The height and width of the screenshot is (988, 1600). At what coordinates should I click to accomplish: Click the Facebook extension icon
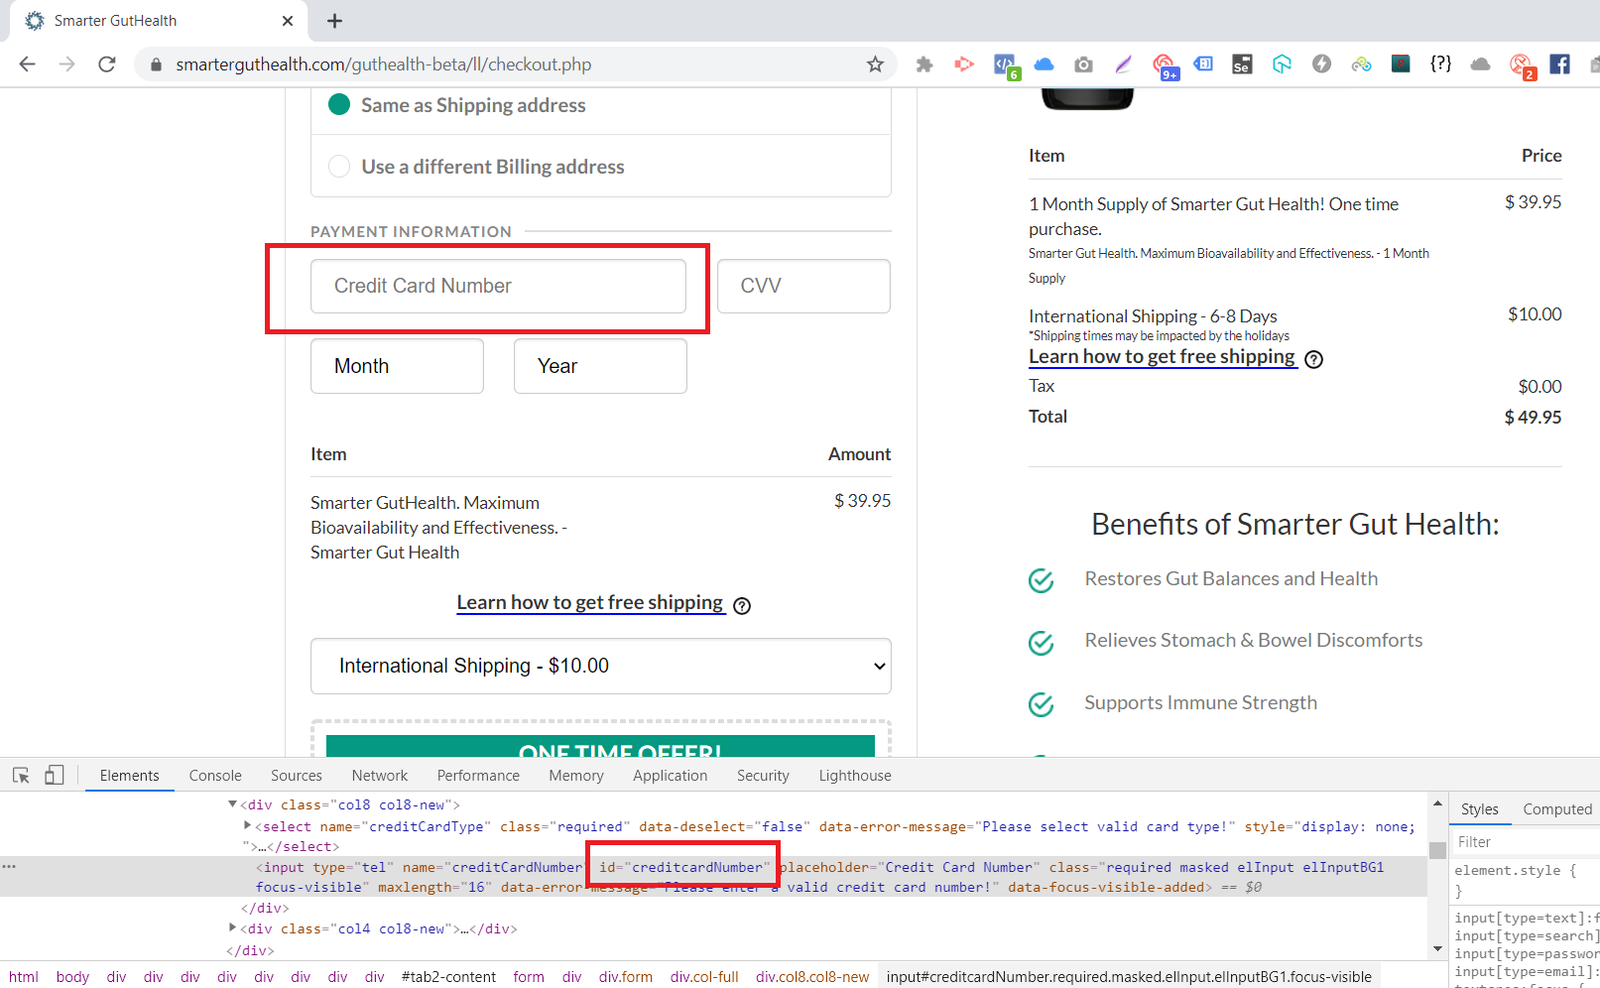pyautogui.click(x=1559, y=64)
